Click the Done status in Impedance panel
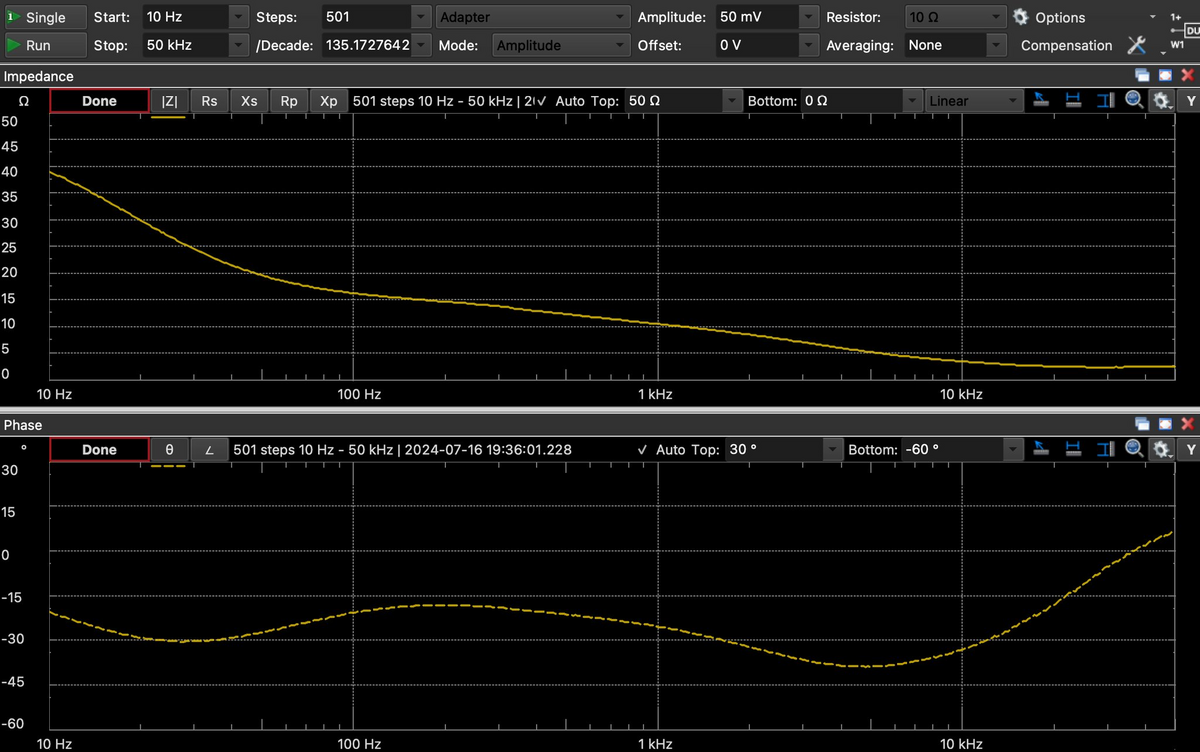1200x752 pixels. pos(99,101)
